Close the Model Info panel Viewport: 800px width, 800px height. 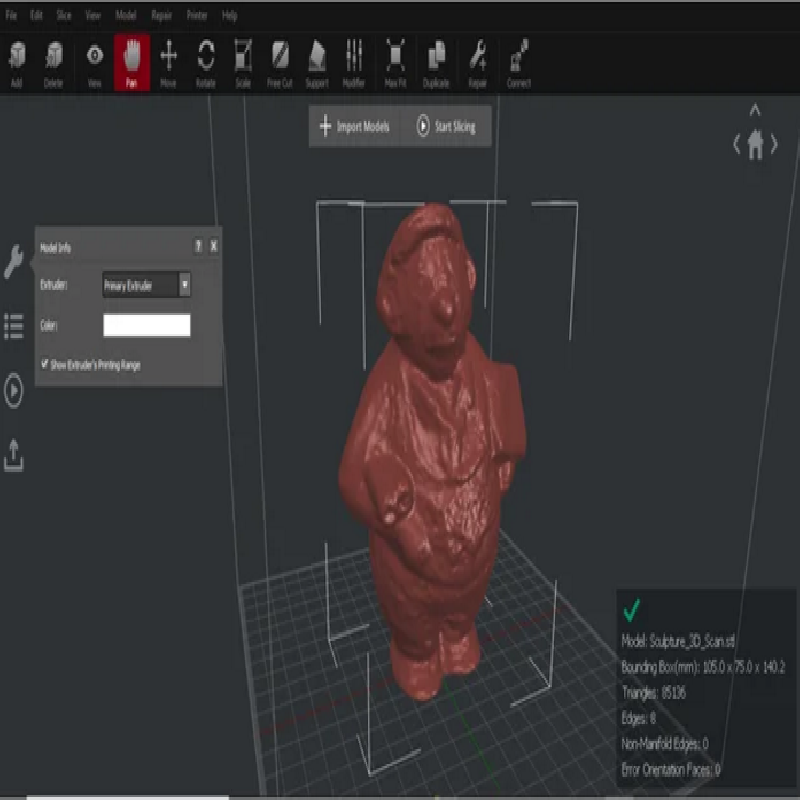[213, 246]
